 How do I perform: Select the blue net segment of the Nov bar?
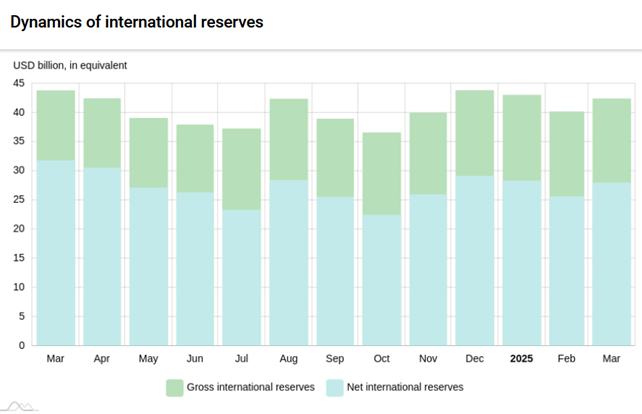point(428,269)
